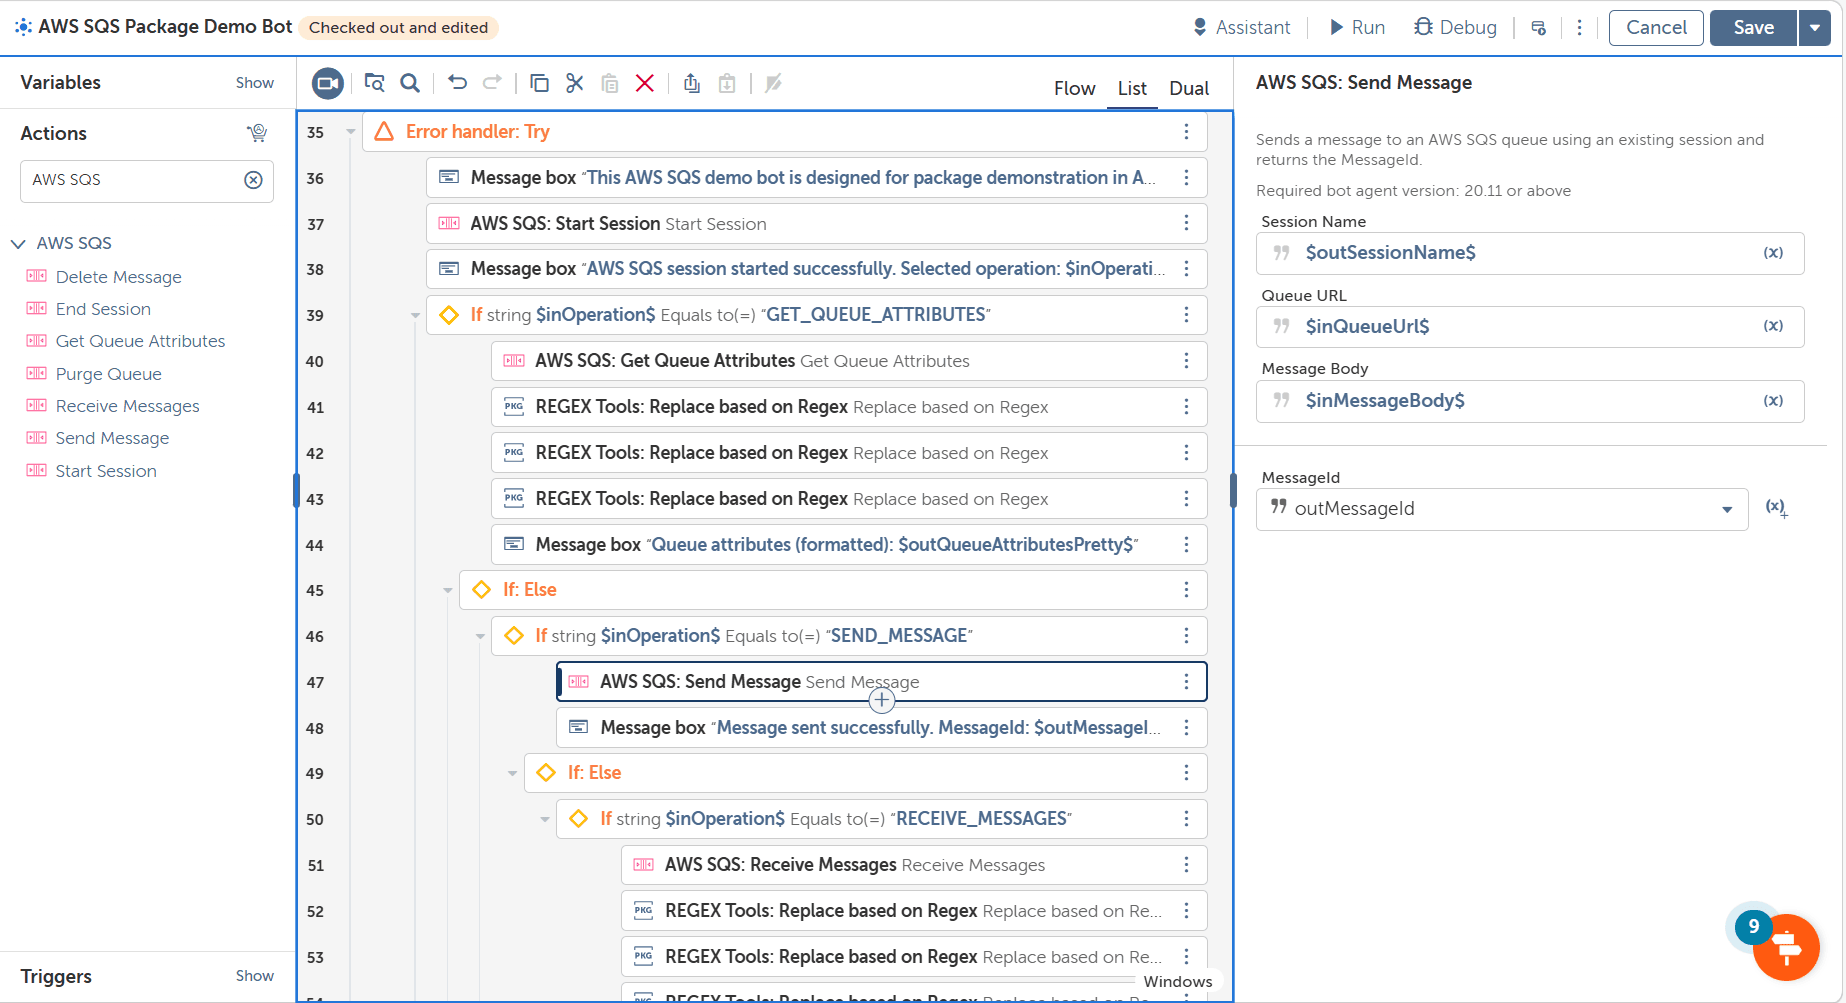Save the bot

[1753, 28]
